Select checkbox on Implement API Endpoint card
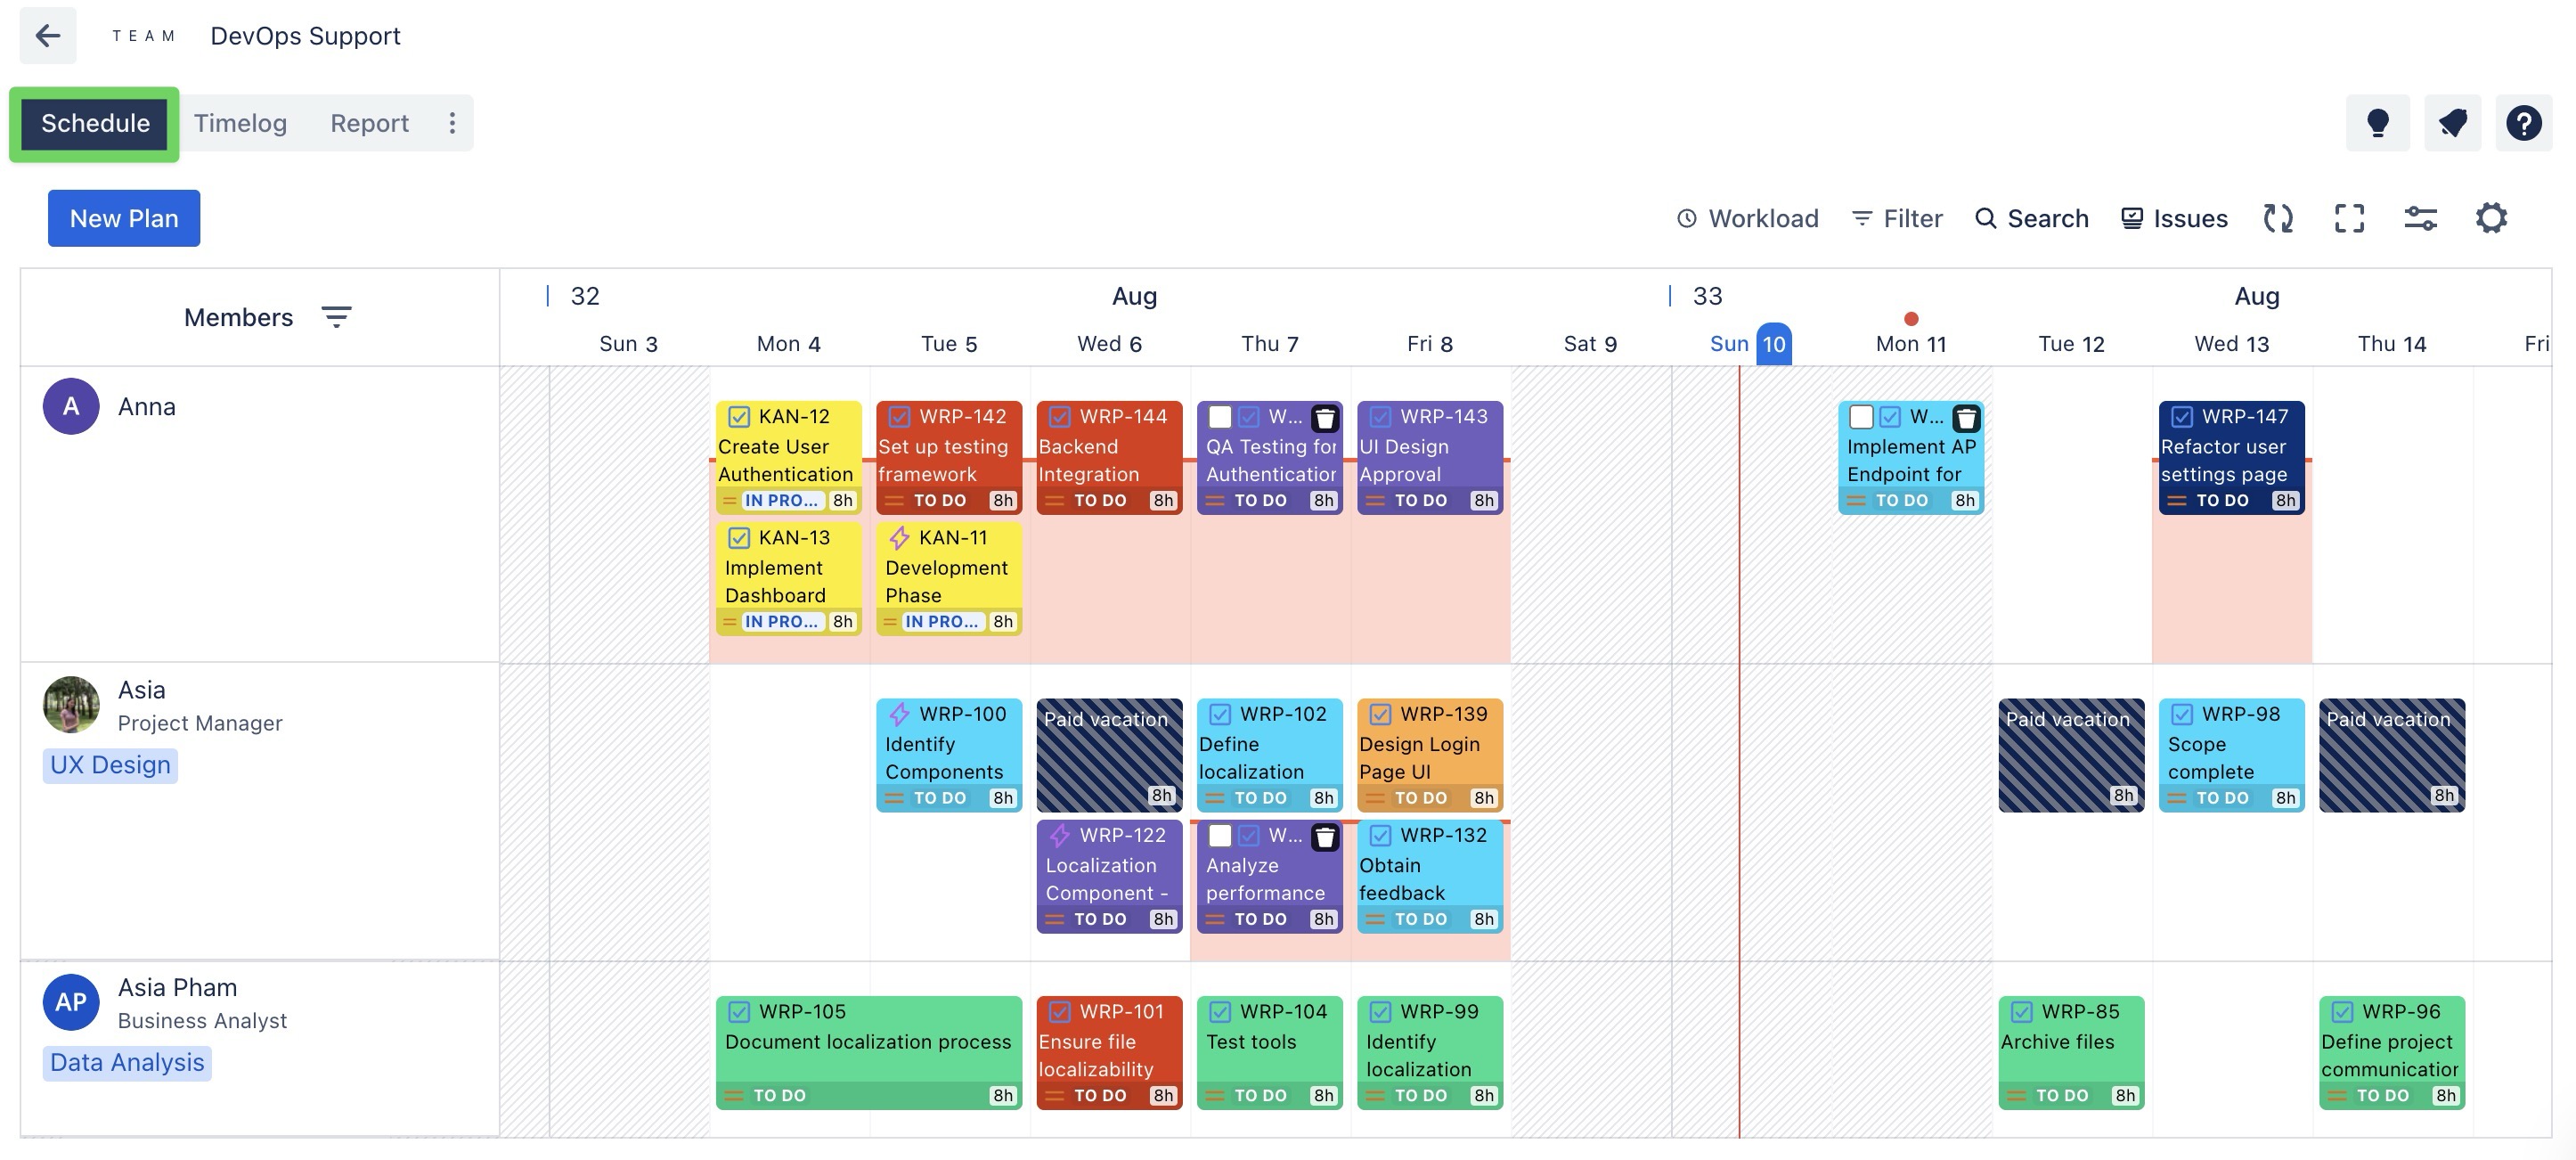This screenshot has width=2576, height=1160. pyautogui.click(x=1861, y=417)
